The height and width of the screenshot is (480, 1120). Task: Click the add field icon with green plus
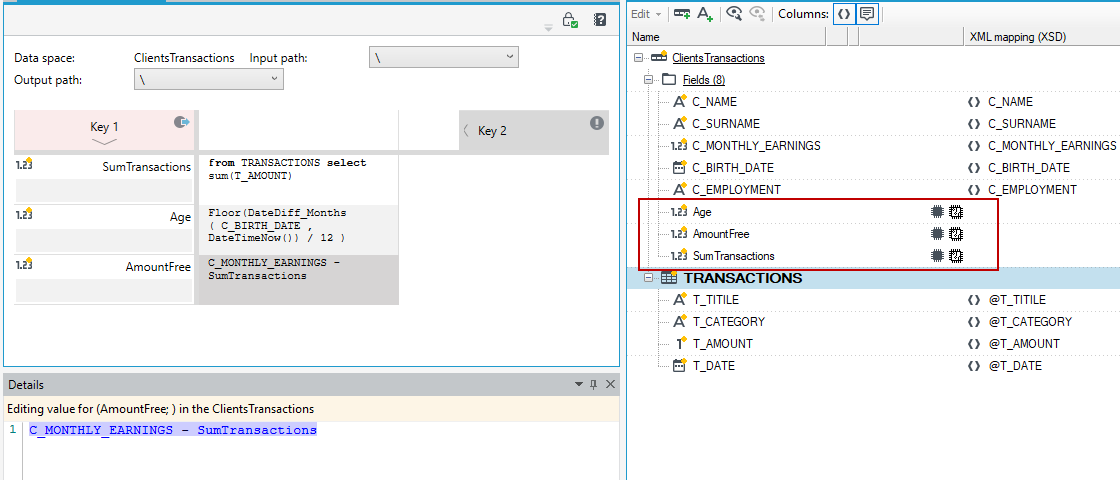[682, 14]
